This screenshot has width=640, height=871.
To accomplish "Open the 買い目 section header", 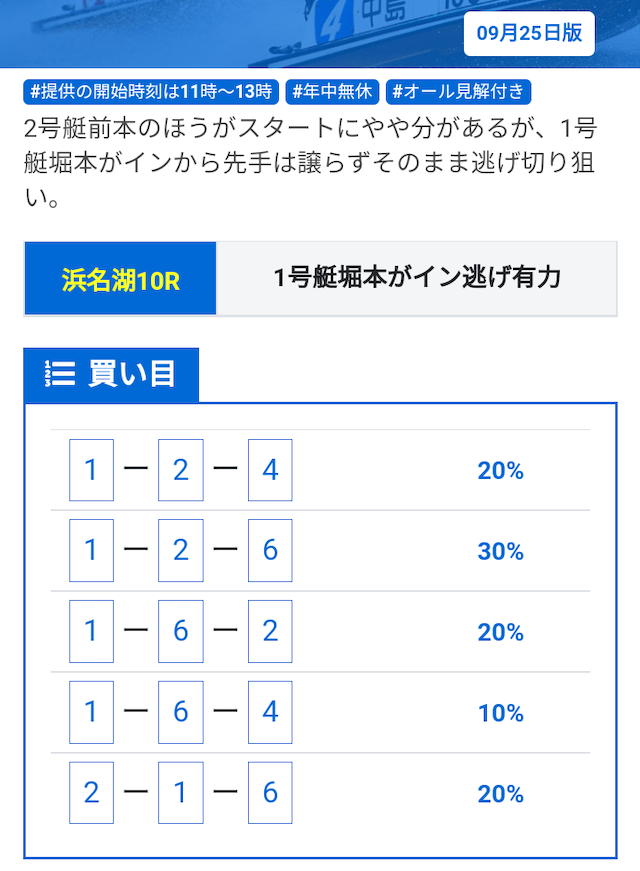I will tap(132, 374).
